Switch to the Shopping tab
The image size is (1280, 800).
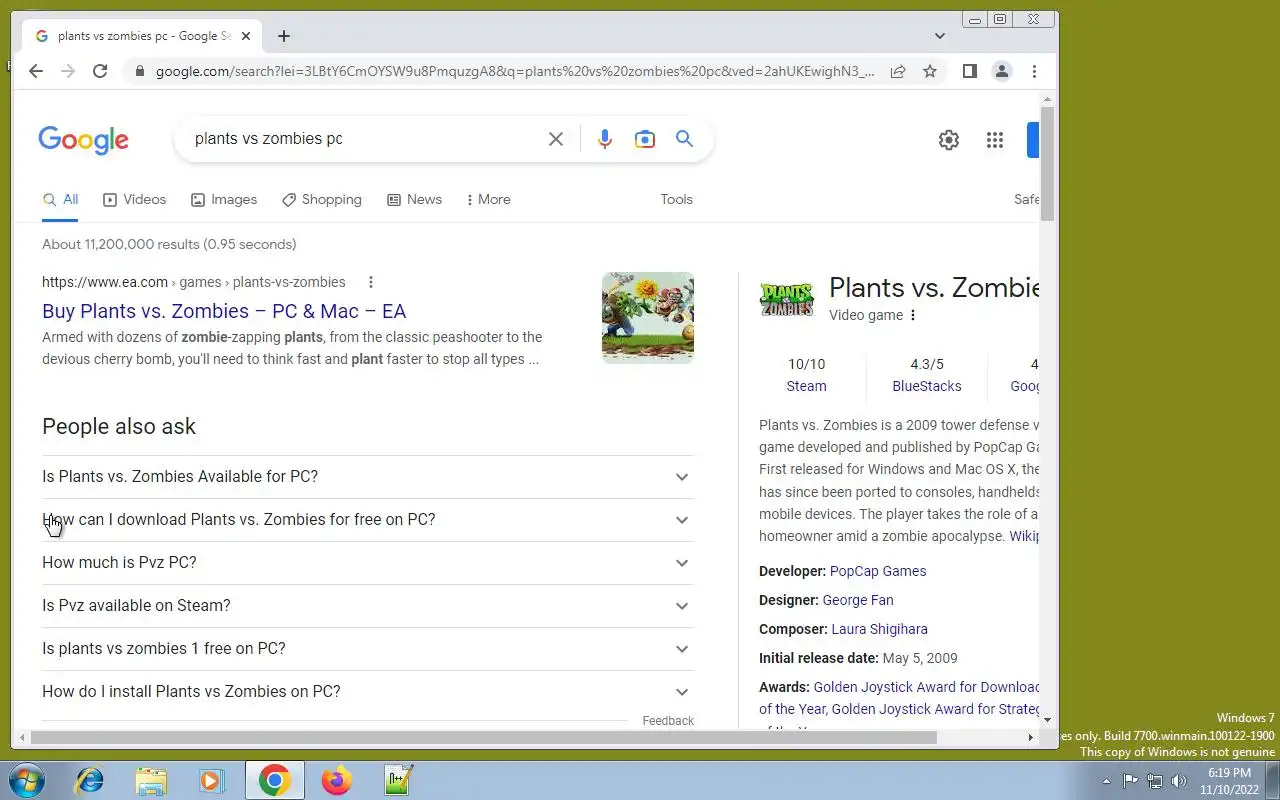pyautogui.click(x=322, y=200)
